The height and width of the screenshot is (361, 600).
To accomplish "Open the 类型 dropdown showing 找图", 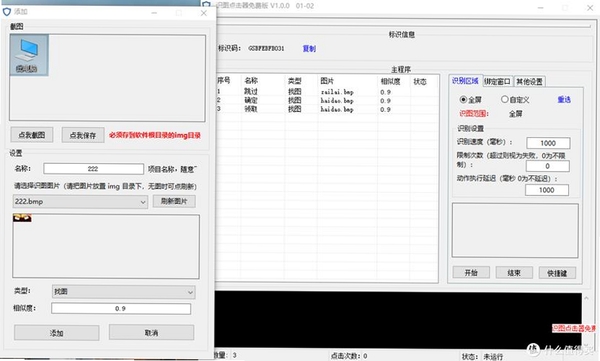I will click(123, 292).
